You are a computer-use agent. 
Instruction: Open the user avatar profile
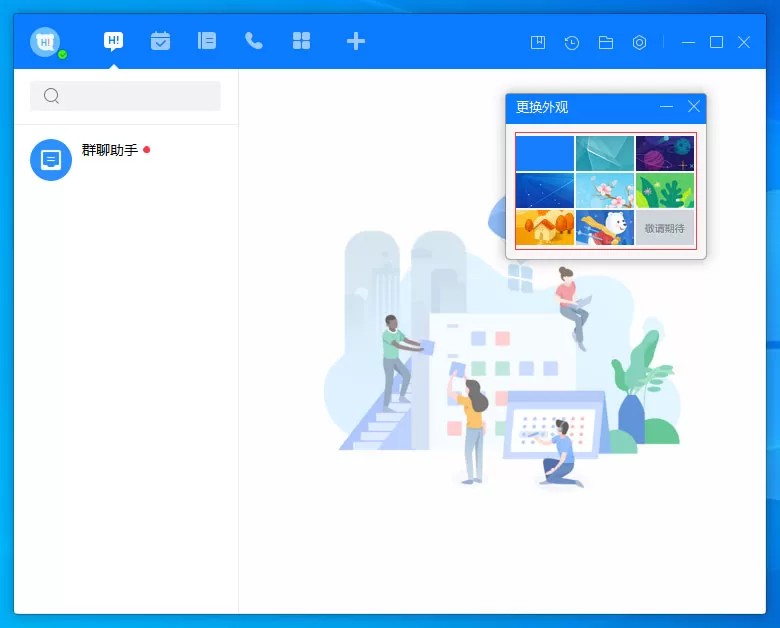point(45,42)
